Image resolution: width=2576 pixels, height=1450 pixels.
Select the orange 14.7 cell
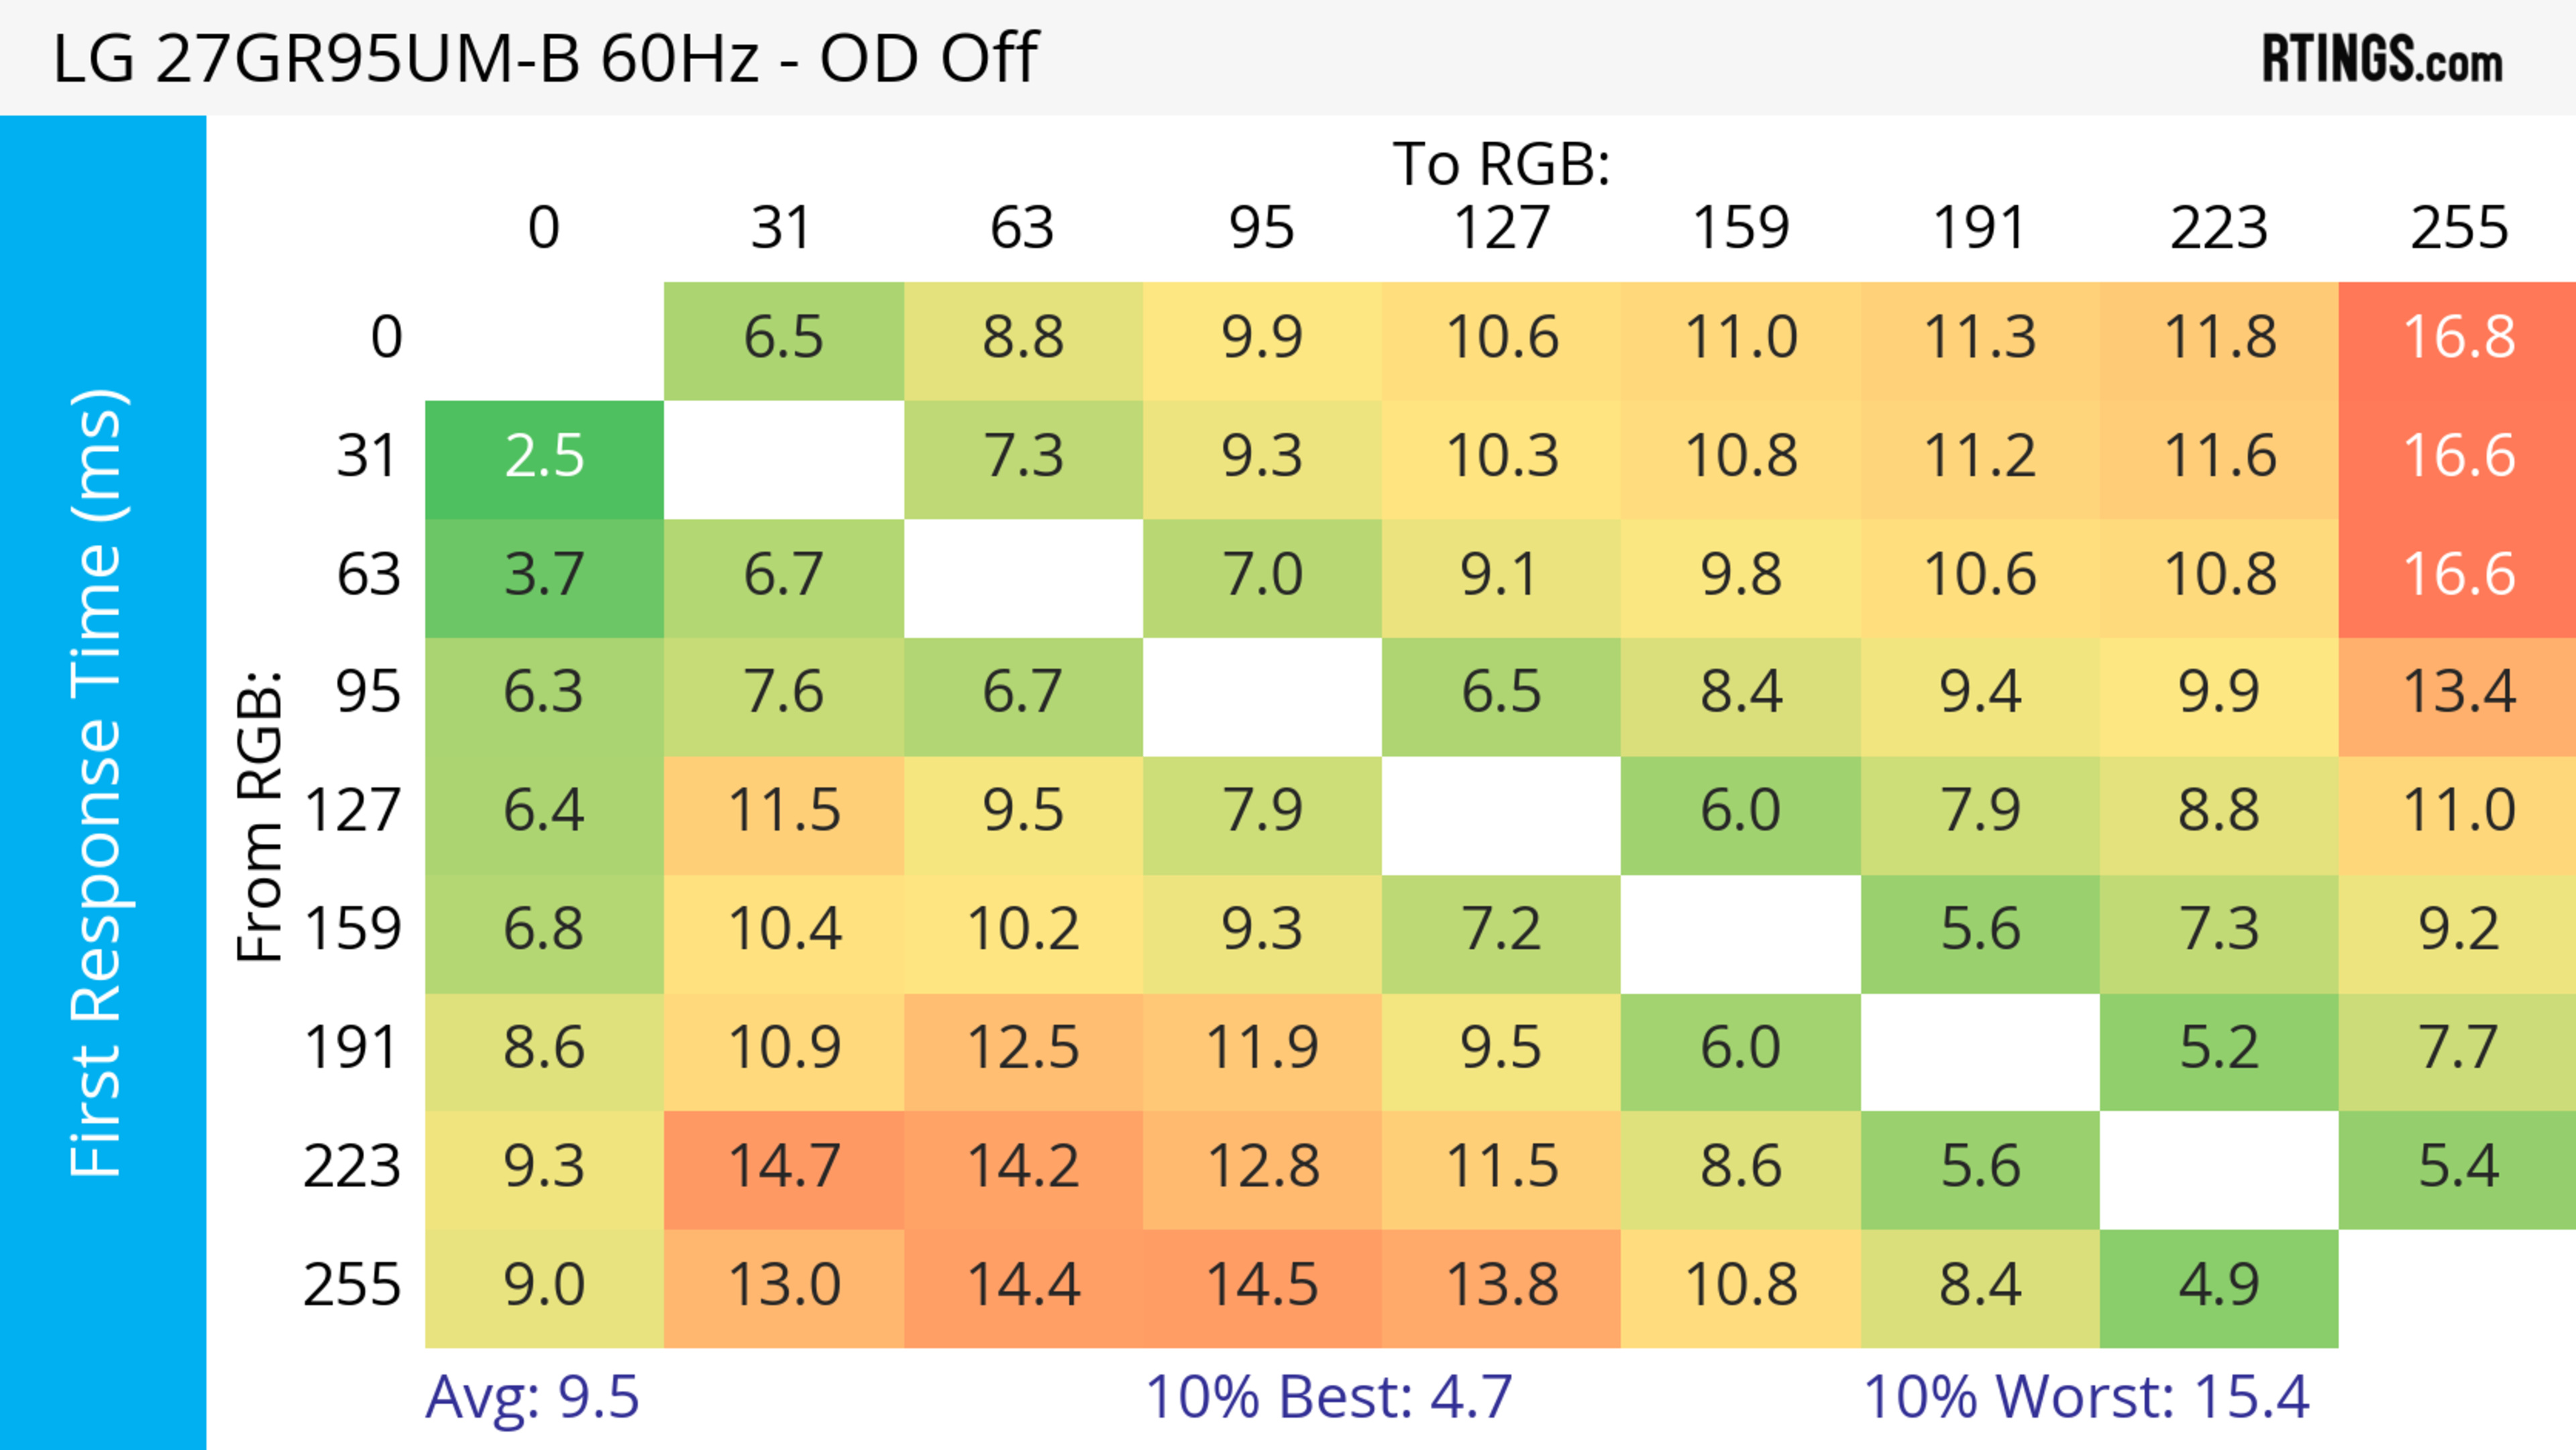click(784, 1170)
